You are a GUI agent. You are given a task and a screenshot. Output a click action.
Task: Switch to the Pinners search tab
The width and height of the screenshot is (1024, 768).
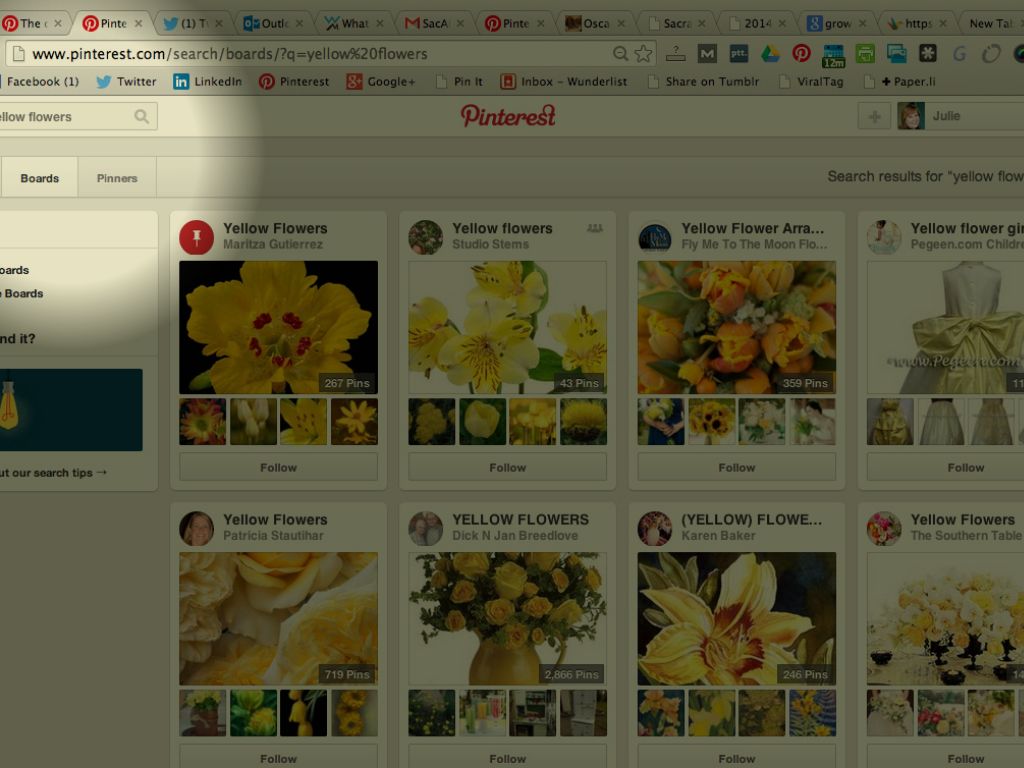pyautogui.click(x=117, y=178)
